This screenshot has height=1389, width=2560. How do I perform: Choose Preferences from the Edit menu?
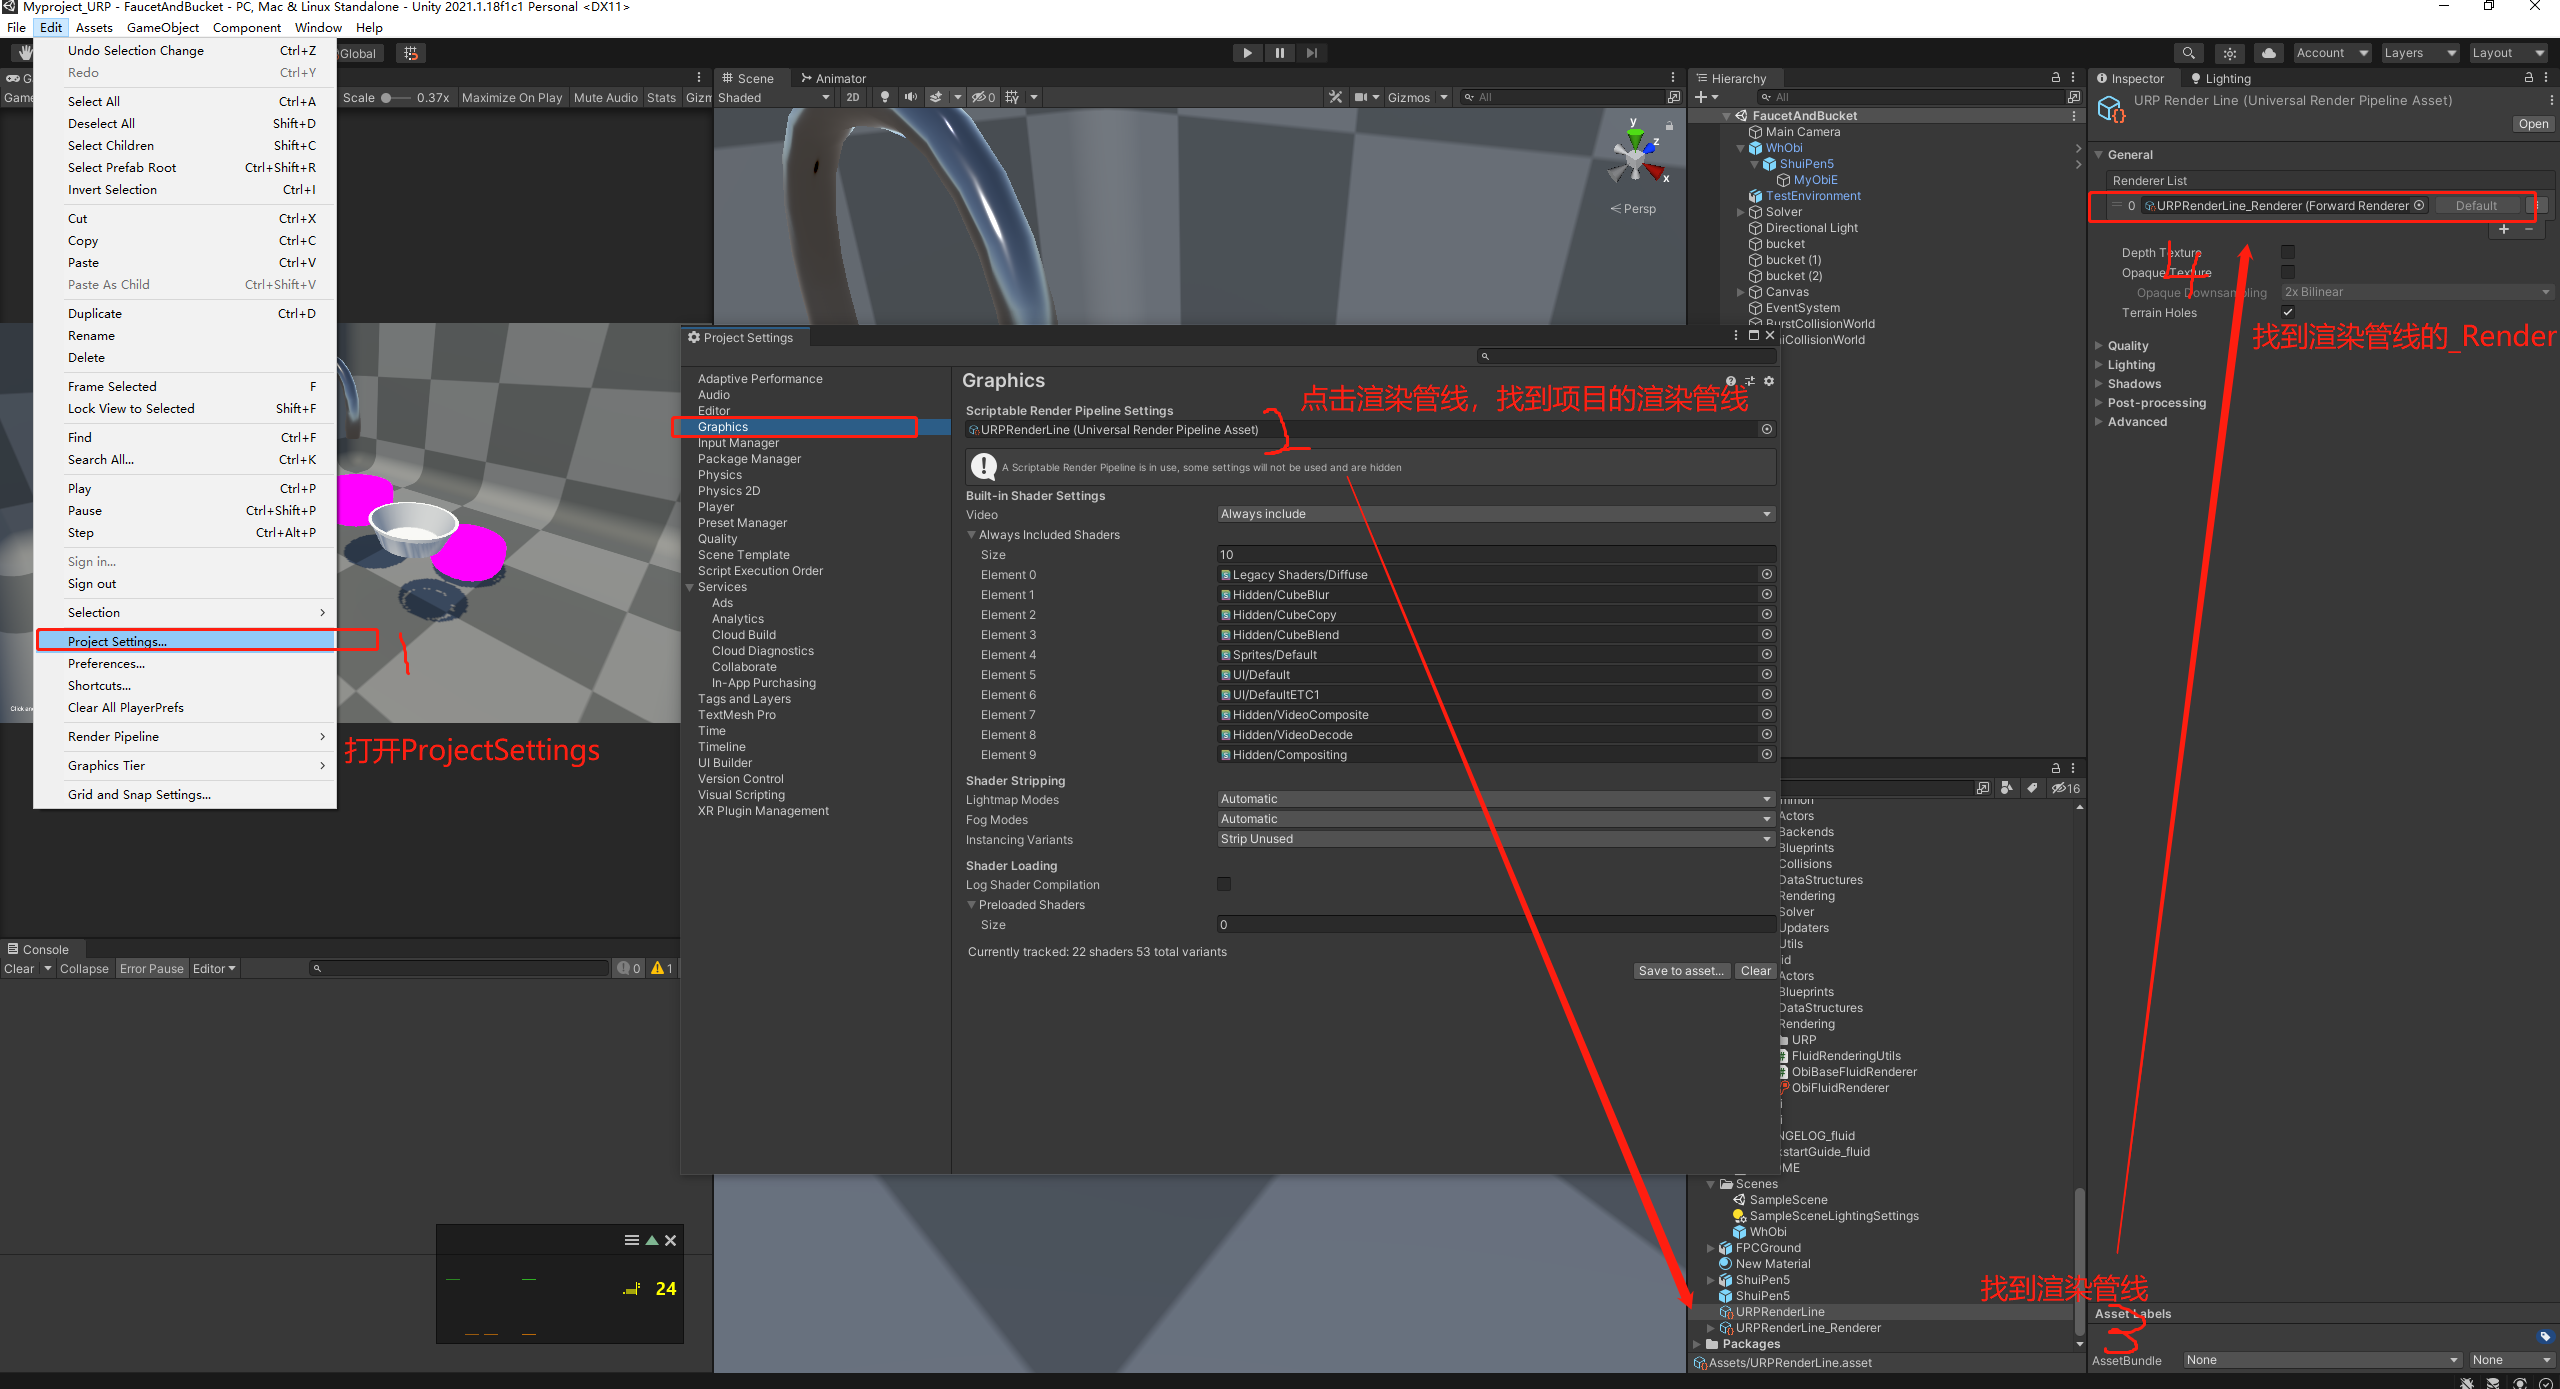coord(106,663)
